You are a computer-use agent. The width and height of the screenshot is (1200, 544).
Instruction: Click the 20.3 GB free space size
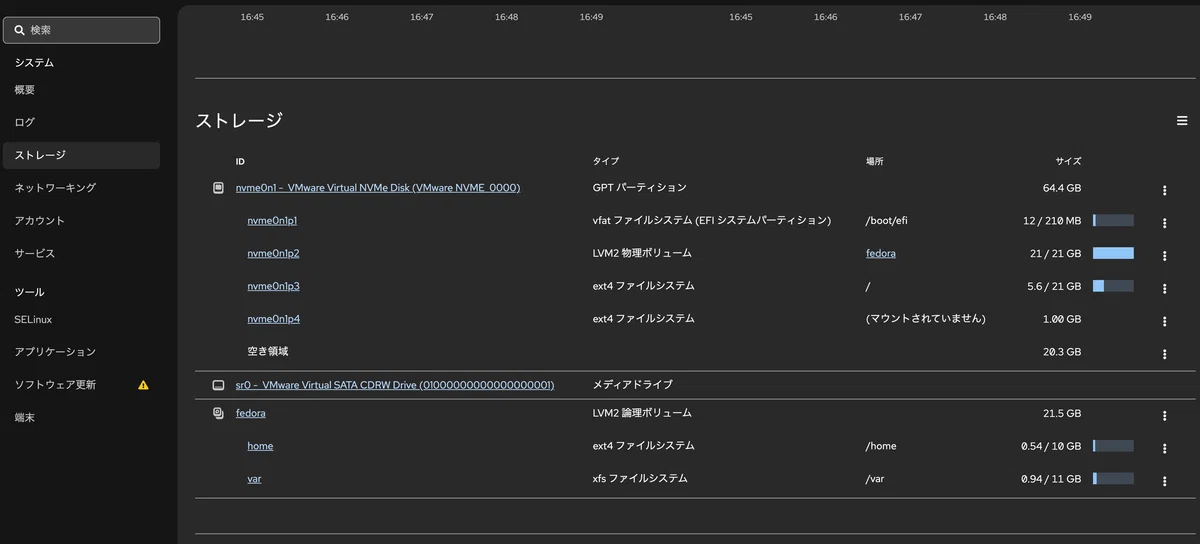tap(1062, 352)
